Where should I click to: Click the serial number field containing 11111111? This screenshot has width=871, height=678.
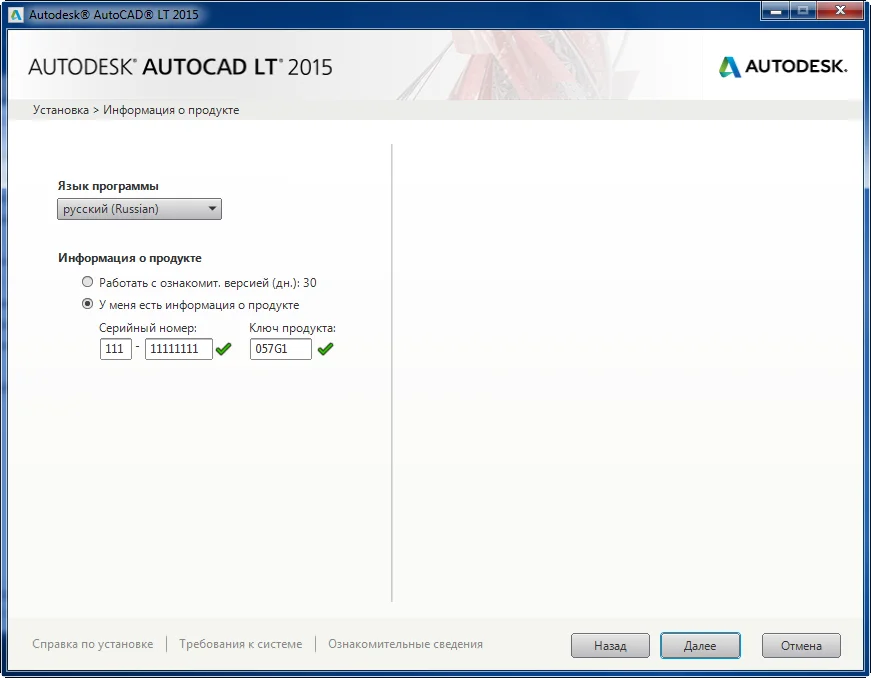179,349
